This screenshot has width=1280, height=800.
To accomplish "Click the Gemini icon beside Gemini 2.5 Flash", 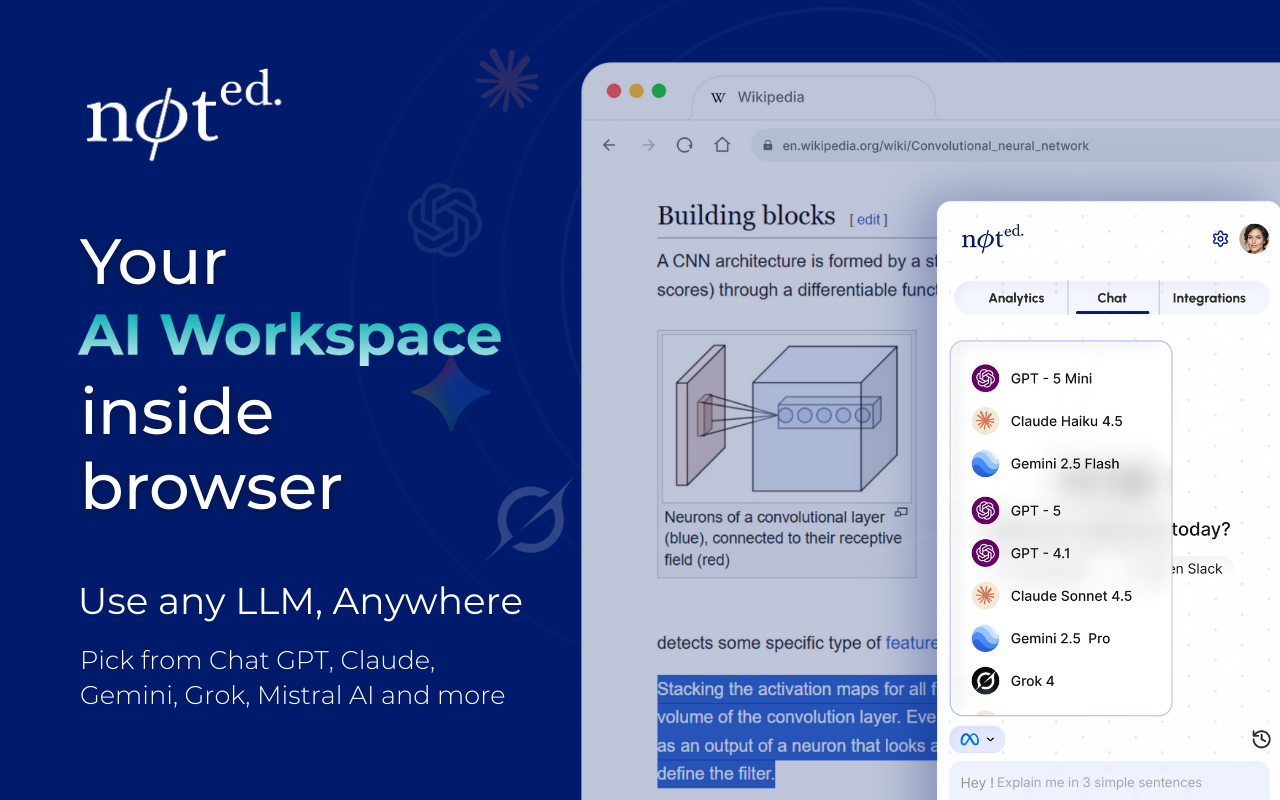I will [984, 463].
